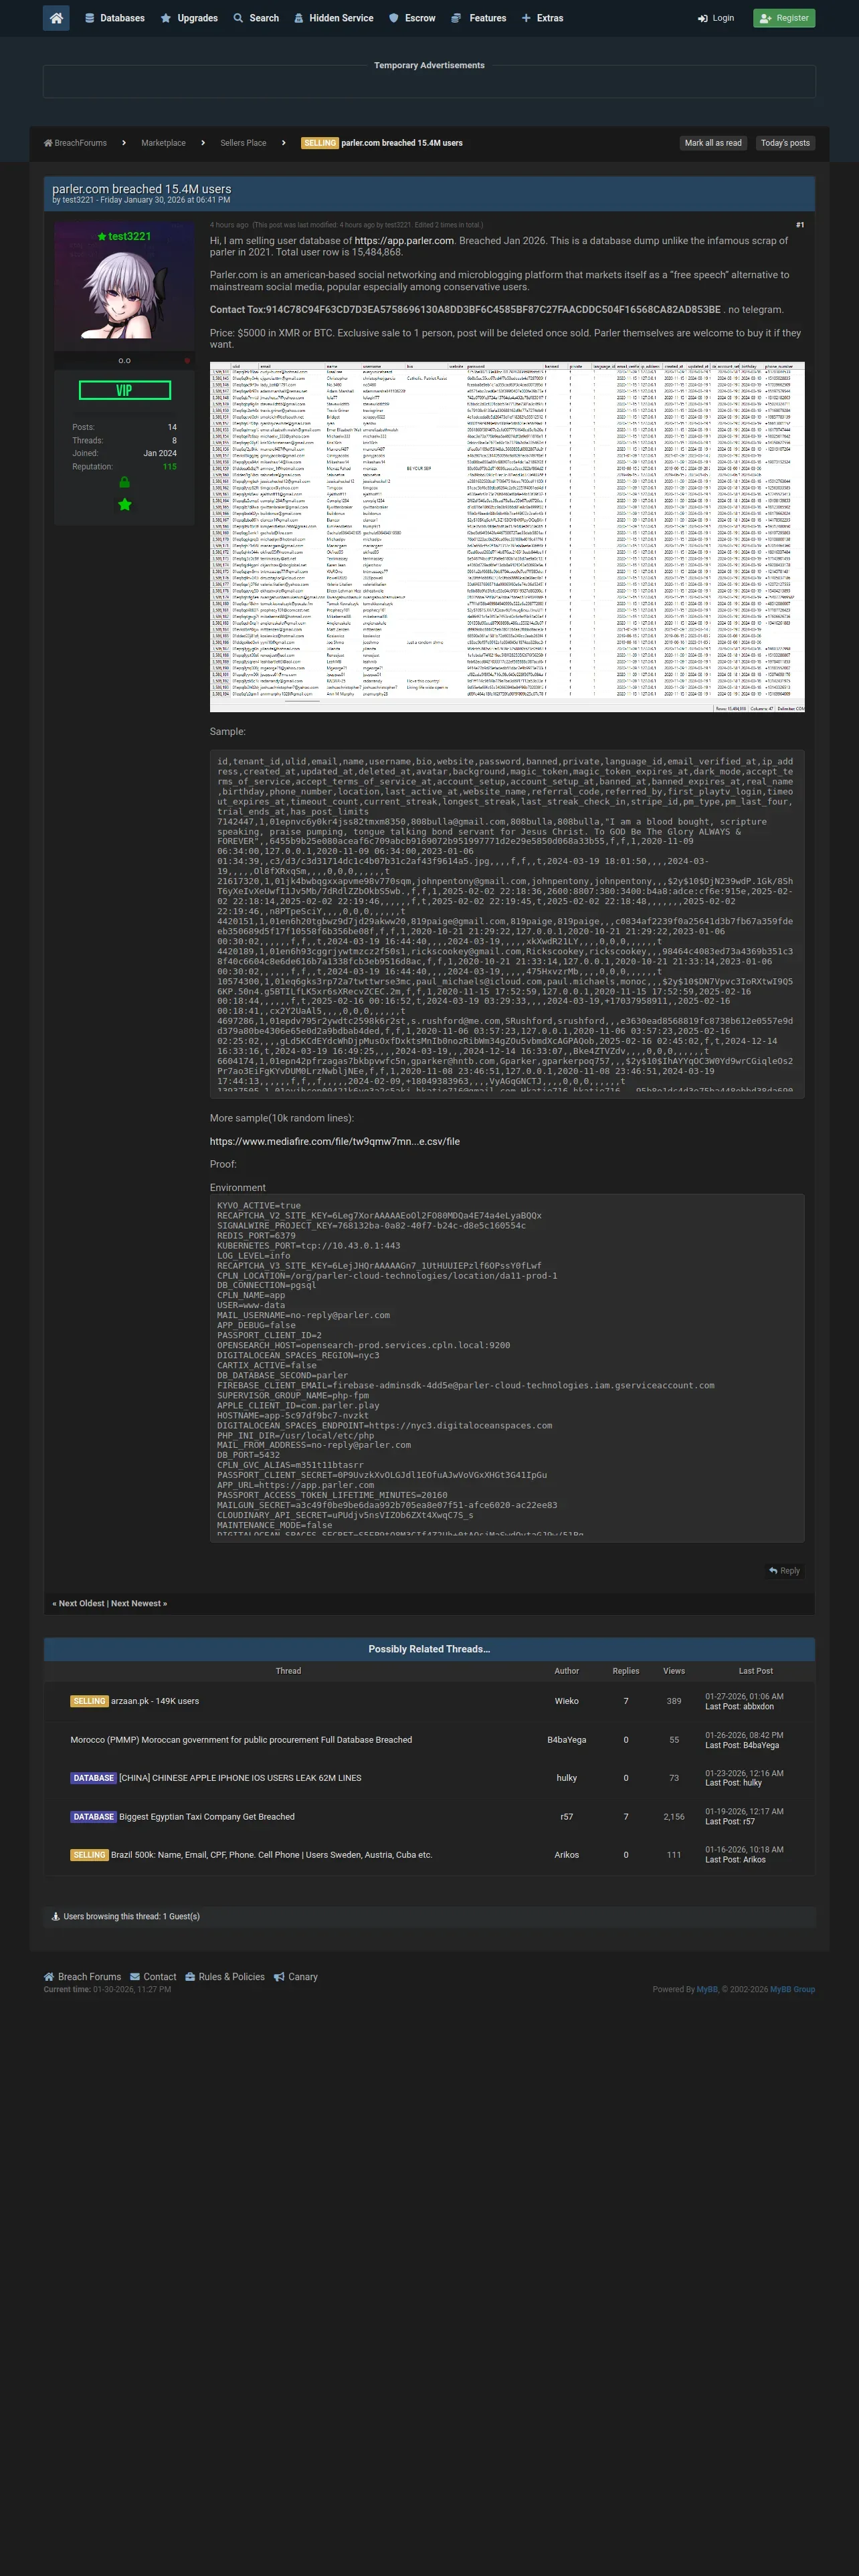Screen dimensions: 859x2576
Task: Open the arzaan.pk - 149K users thread
Action: pyautogui.click(x=155, y=1701)
